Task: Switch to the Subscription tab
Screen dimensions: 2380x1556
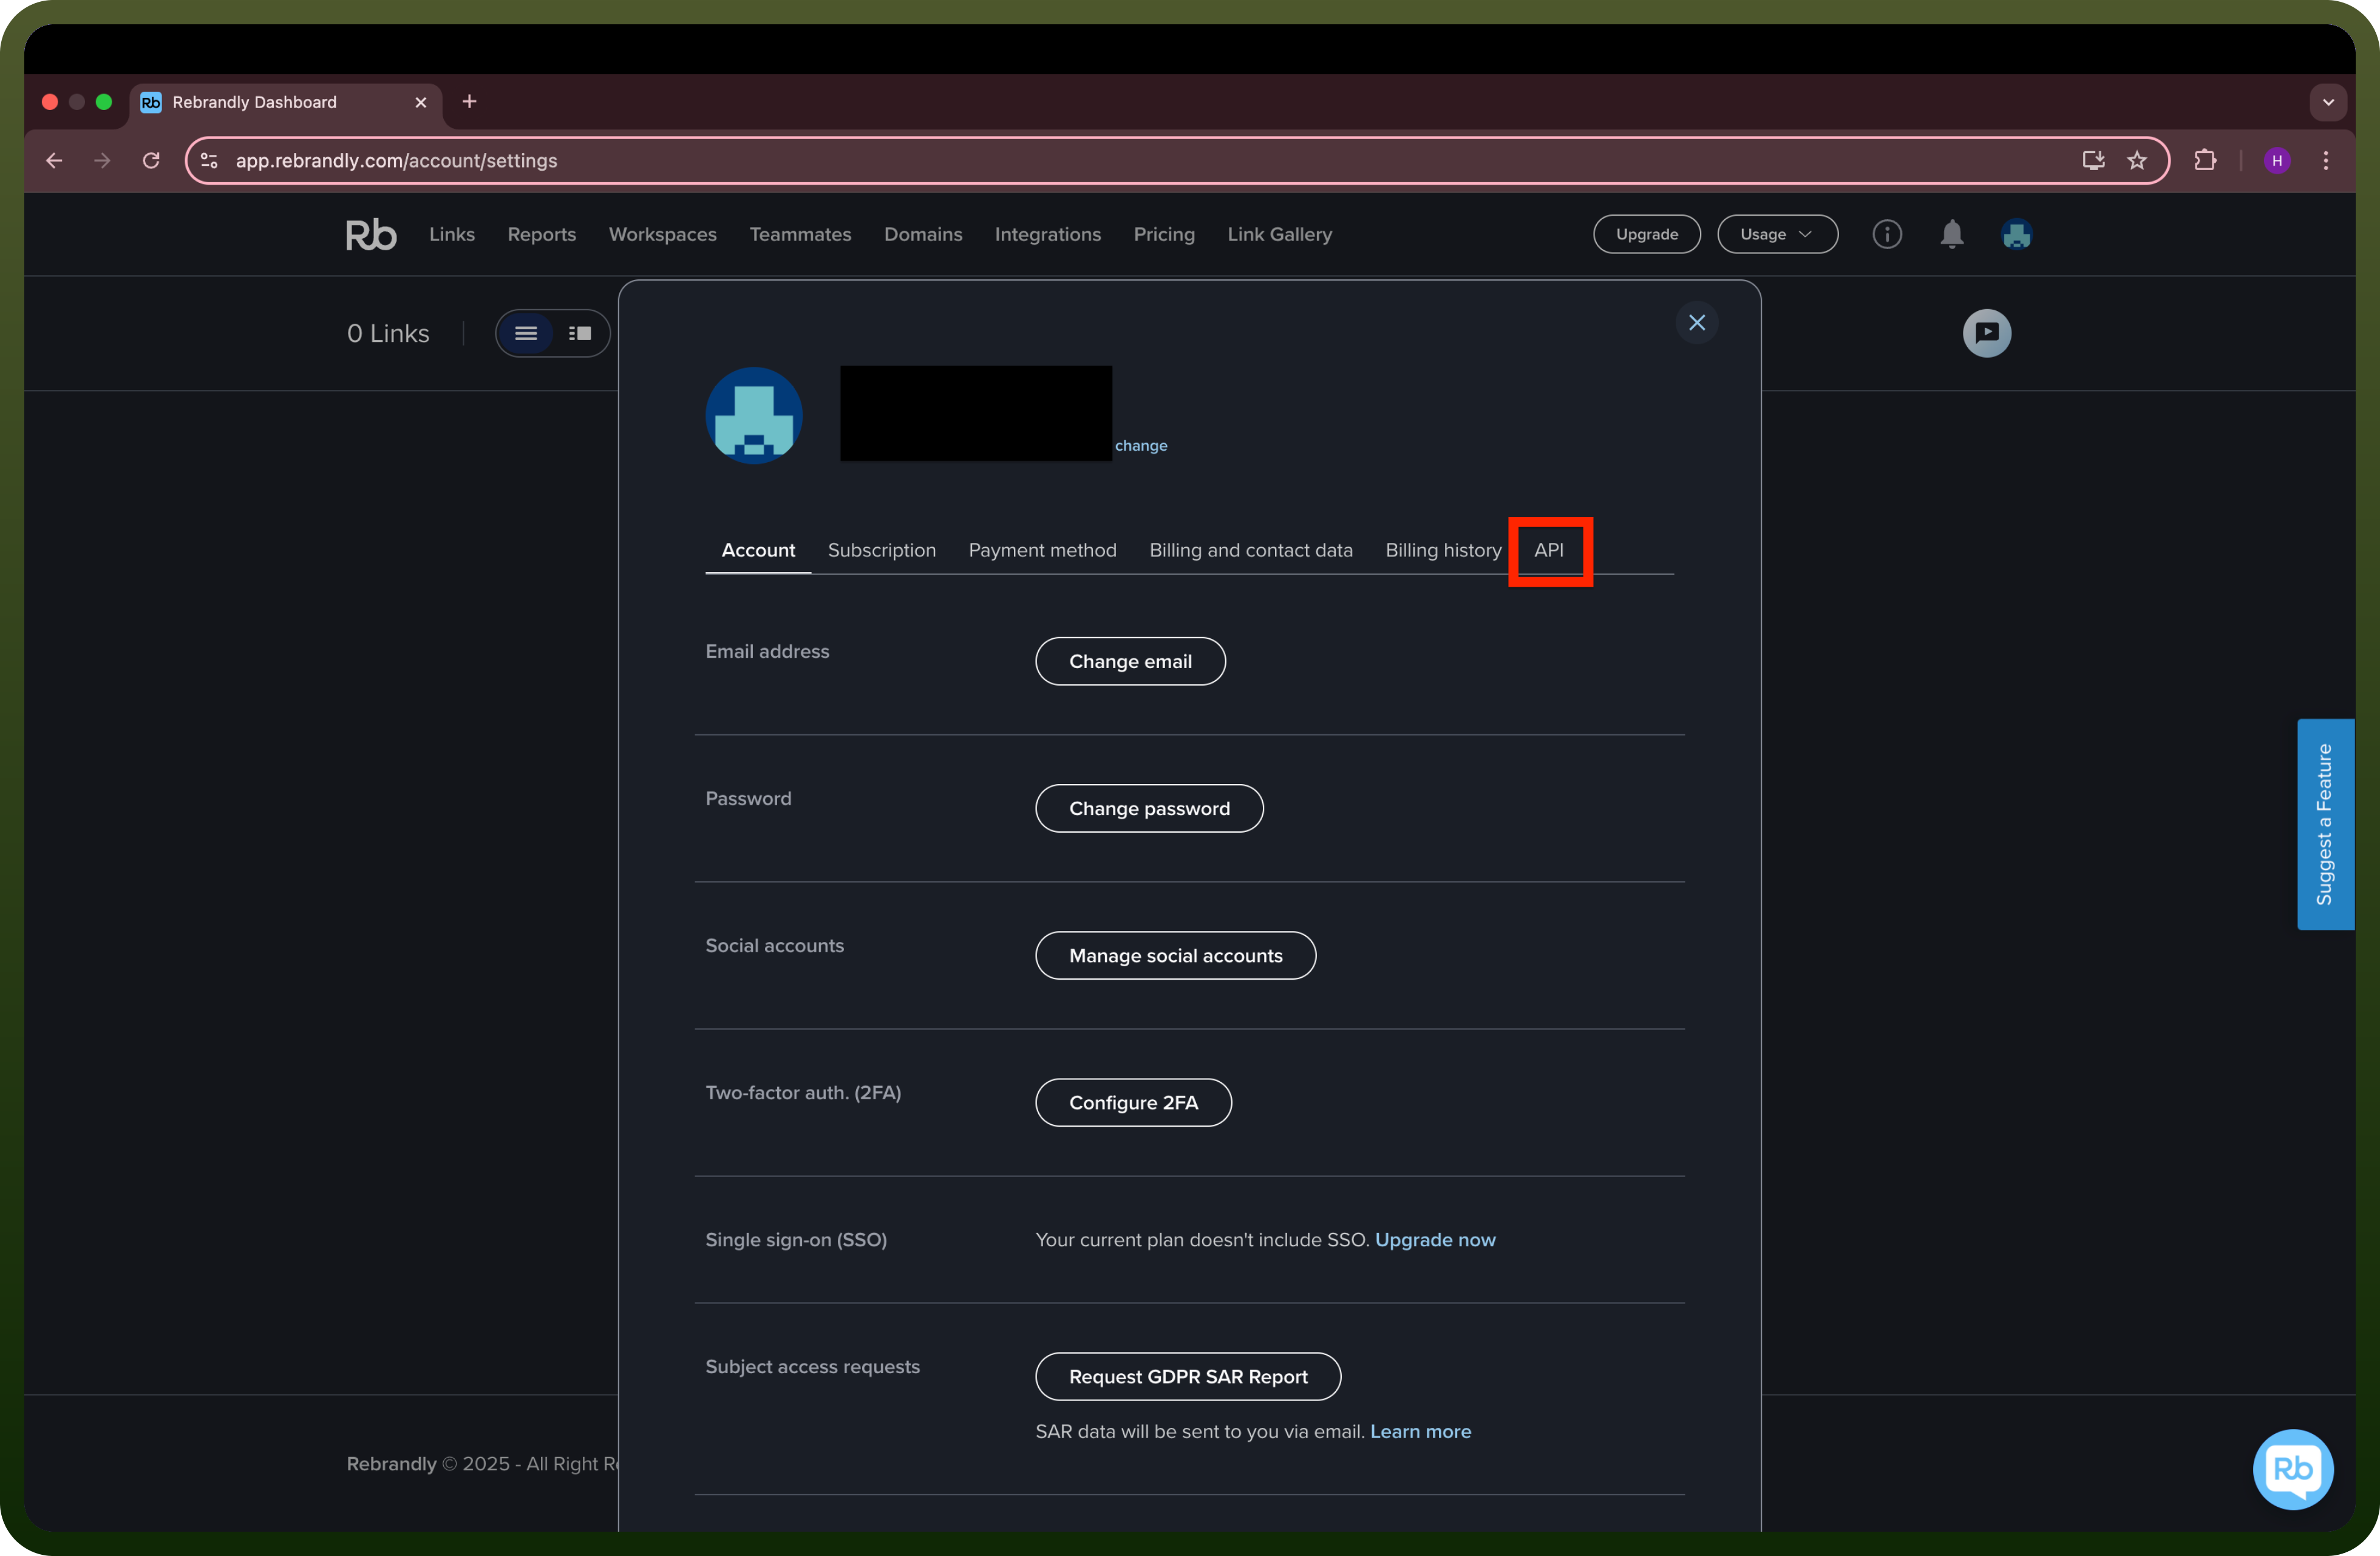Action: (x=882, y=550)
